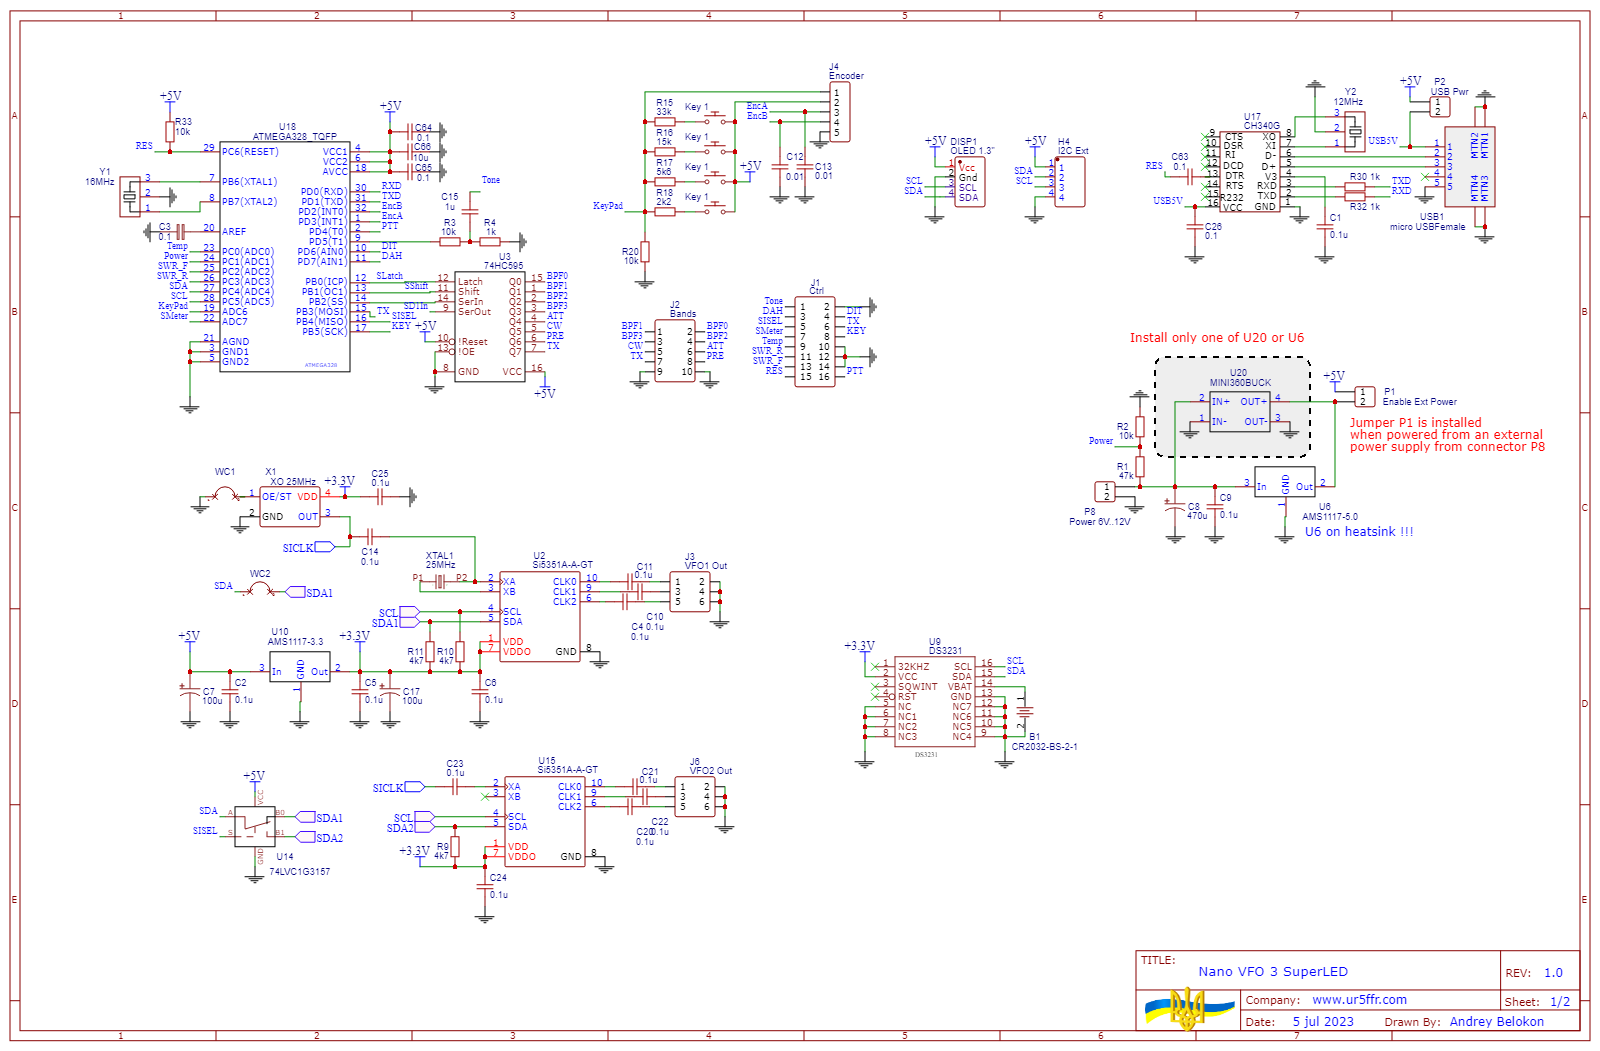Click the XTAL1 25MHz crystal
Image resolution: width=1600 pixels, height=1051 pixels.
[x=440, y=581]
